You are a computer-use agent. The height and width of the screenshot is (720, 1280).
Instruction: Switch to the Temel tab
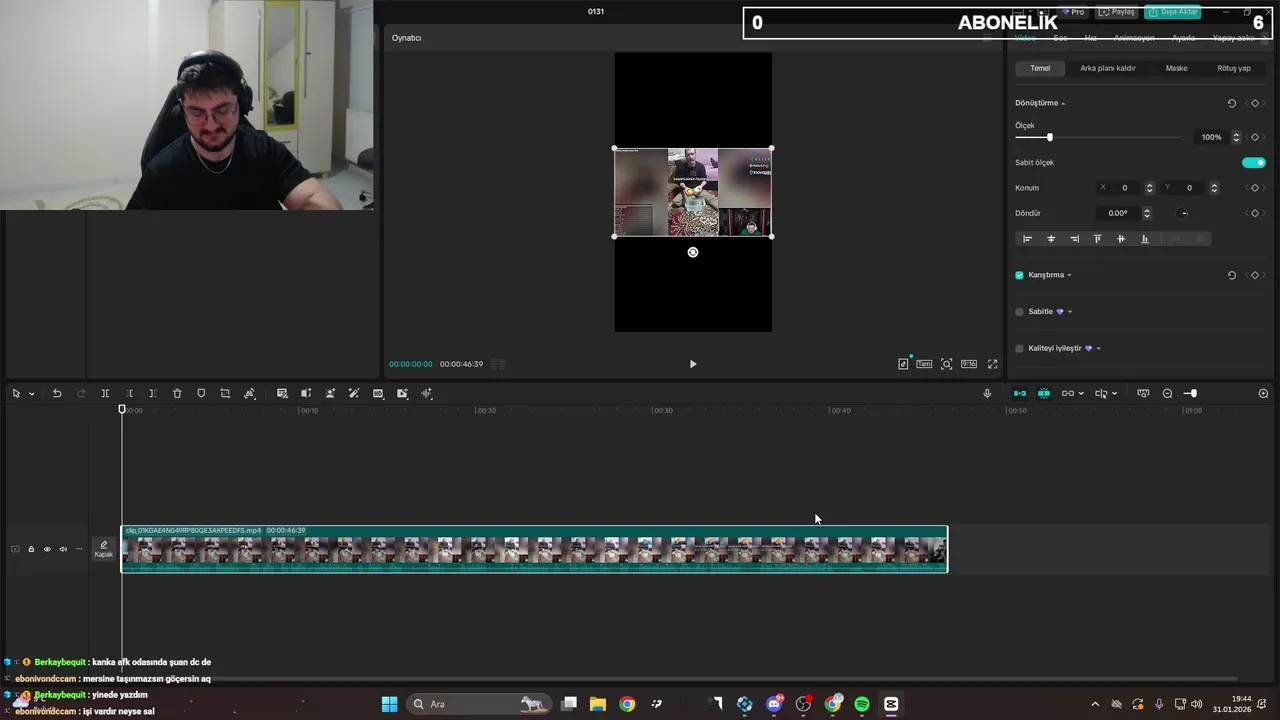point(1040,68)
